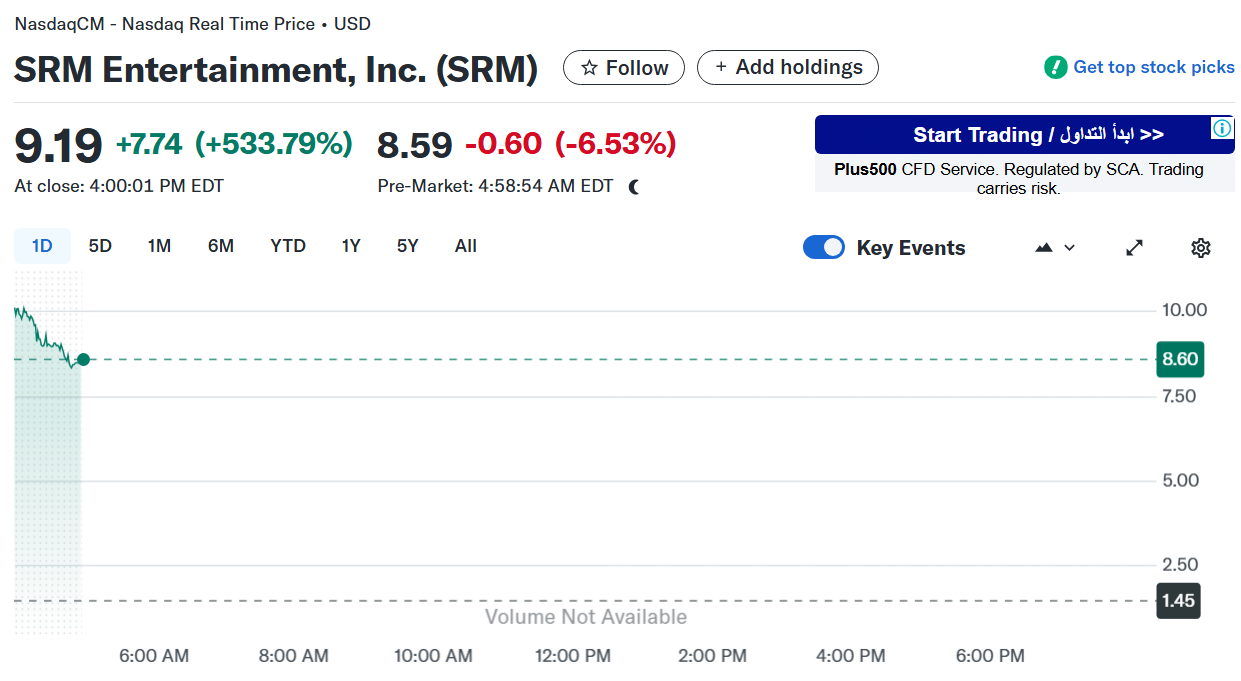Click the 4:00 PM time axis label

point(850,656)
